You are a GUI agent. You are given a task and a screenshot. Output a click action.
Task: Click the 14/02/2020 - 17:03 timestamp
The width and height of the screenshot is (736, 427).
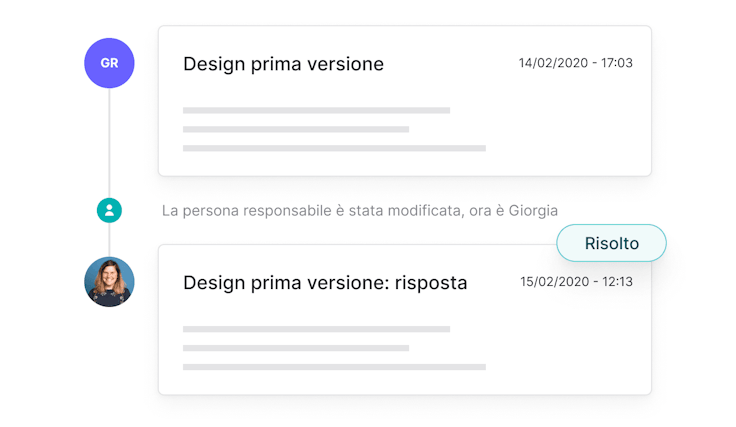click(575, 63)
